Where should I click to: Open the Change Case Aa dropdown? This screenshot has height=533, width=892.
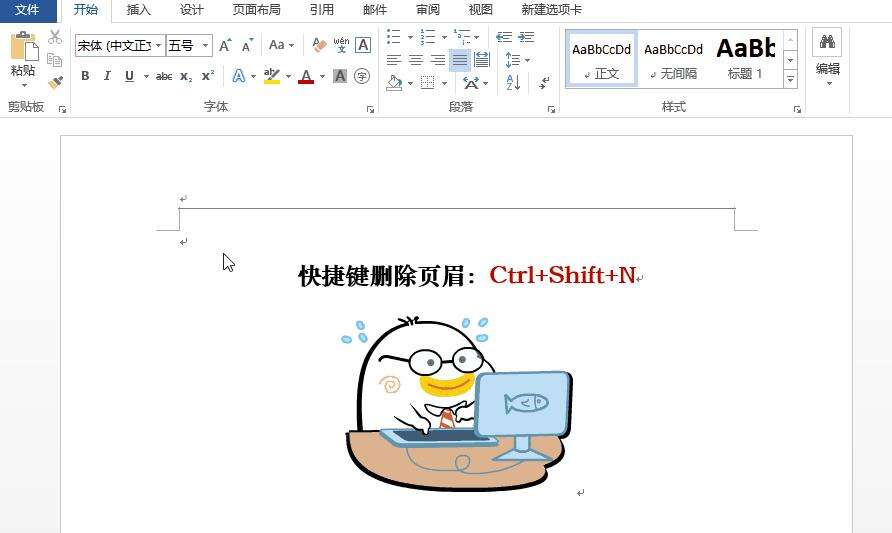click(281, 45)
